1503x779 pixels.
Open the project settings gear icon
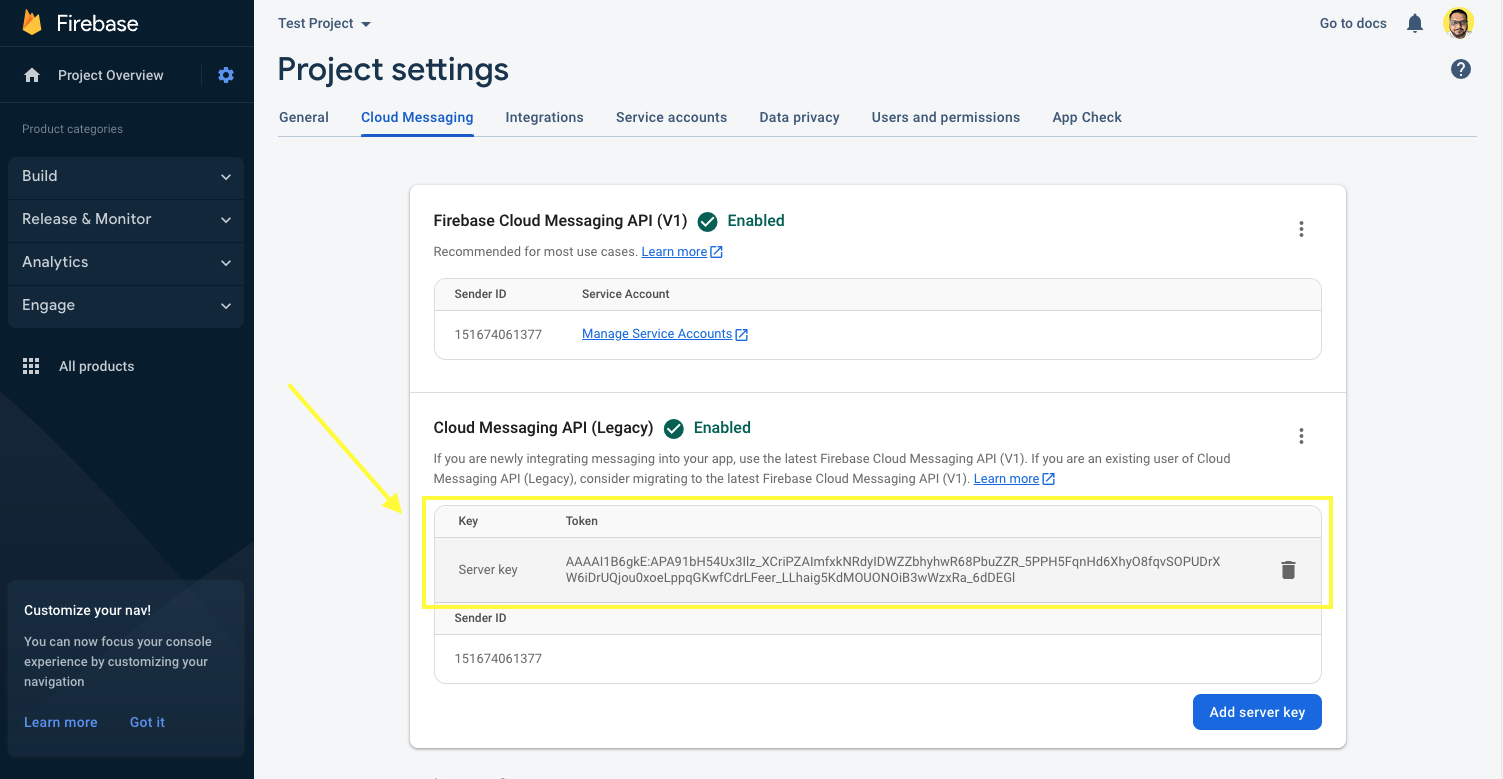pos(226,75)
